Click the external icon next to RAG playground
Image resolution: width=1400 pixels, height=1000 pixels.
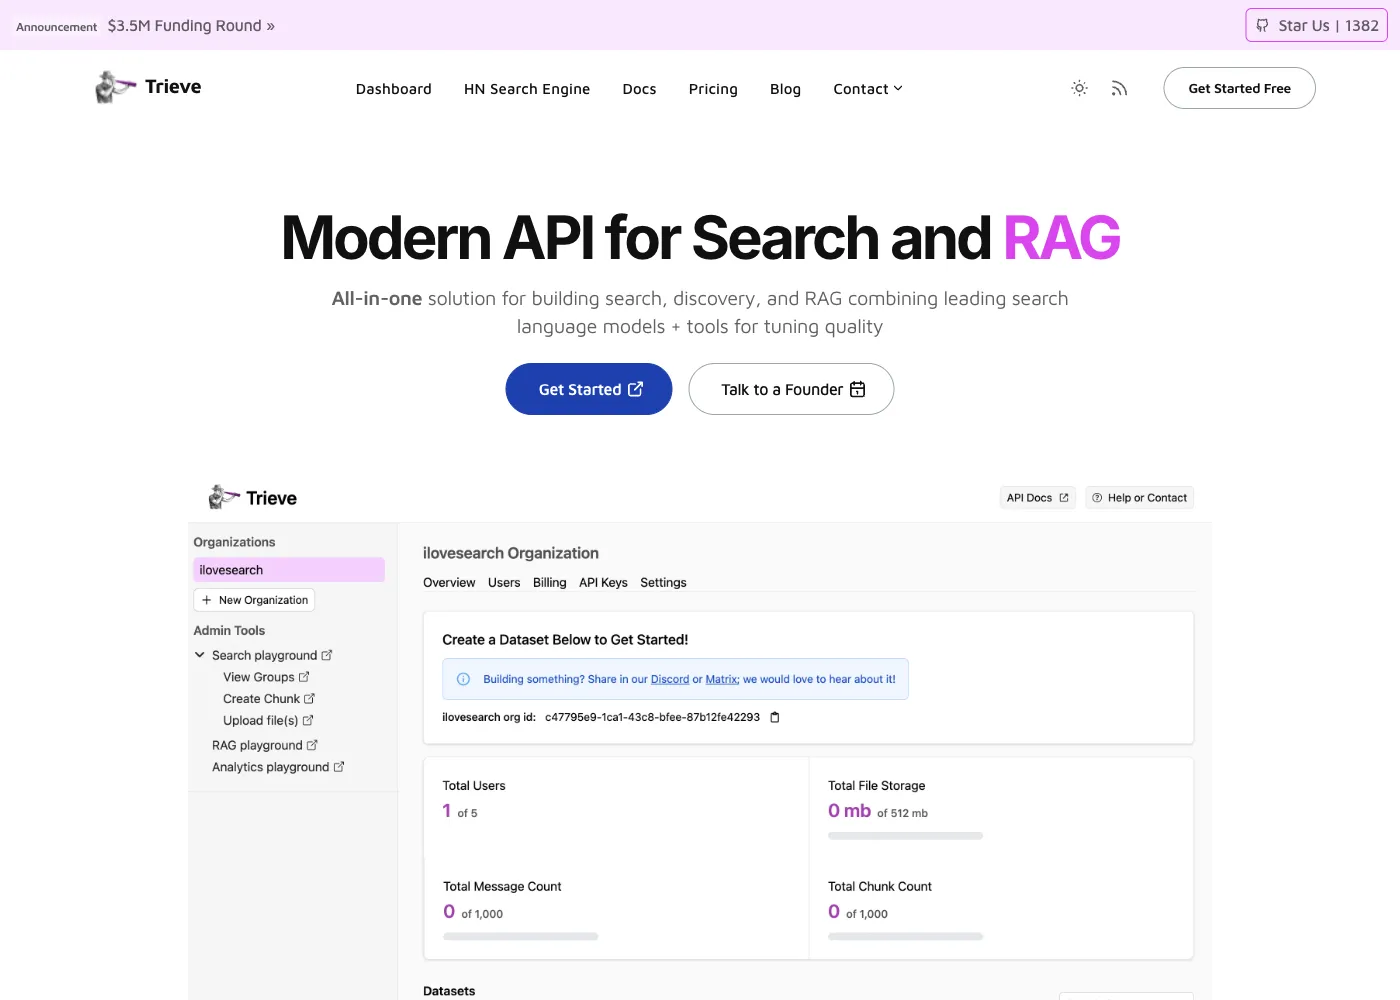pos(312,745)
